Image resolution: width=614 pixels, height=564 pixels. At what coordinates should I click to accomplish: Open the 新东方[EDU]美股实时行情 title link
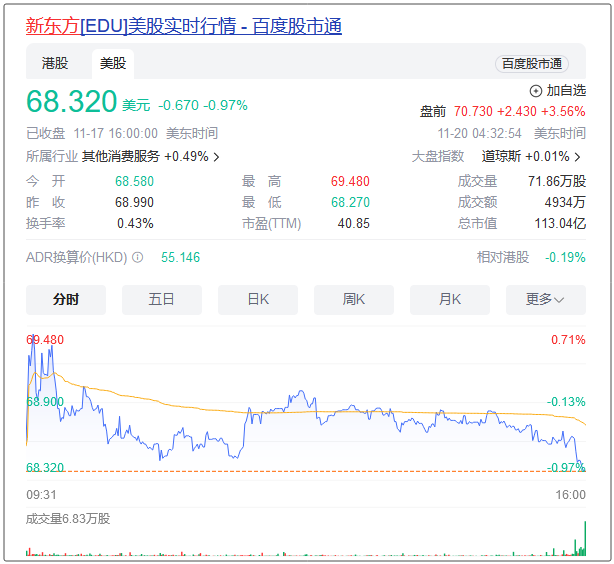click(x=184, y=26)
